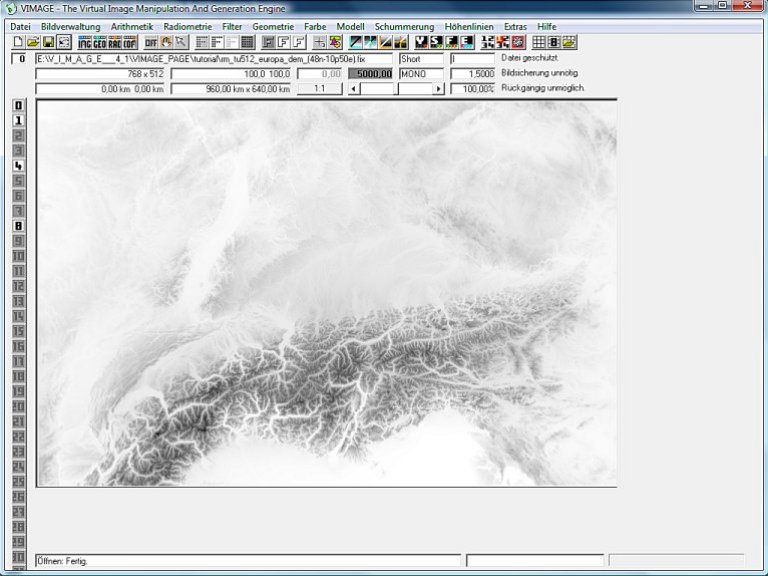This screenshot has height=576, width=768.
Task: Click the save diskette toolbar icon
Action: (48, 43)
